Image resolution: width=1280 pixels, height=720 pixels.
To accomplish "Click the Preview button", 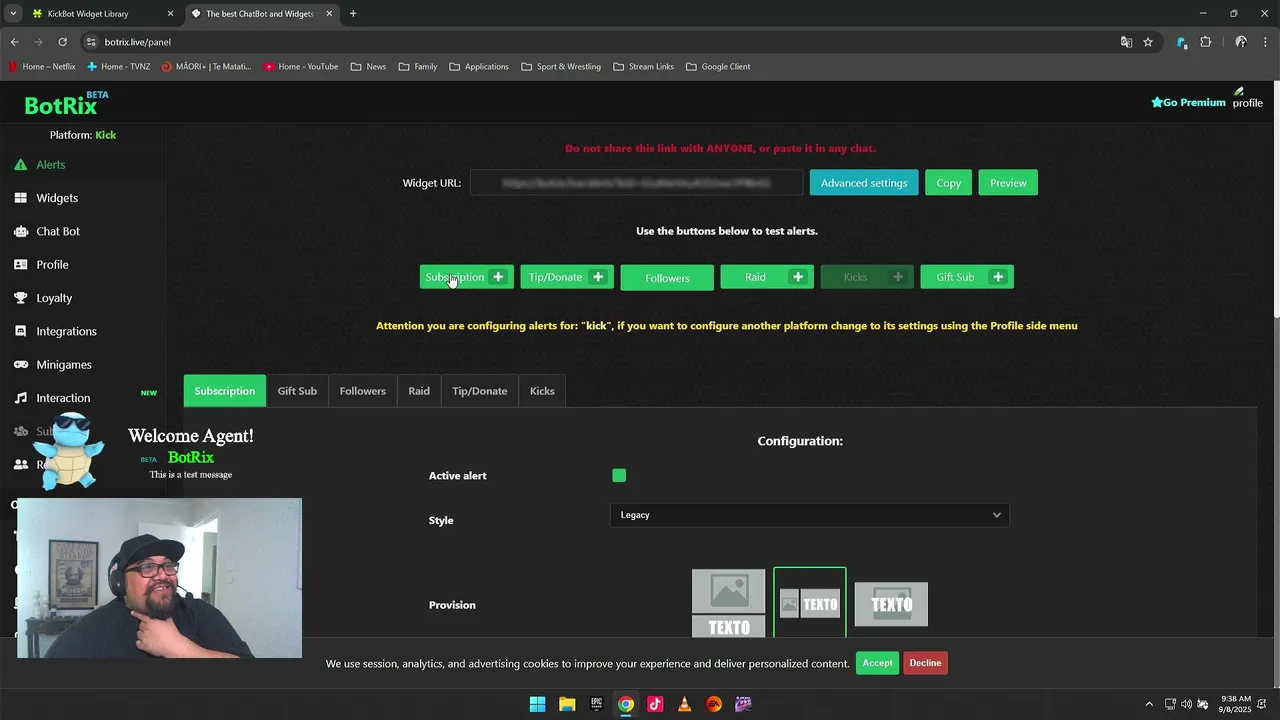I will click(x=1008, y=183).
